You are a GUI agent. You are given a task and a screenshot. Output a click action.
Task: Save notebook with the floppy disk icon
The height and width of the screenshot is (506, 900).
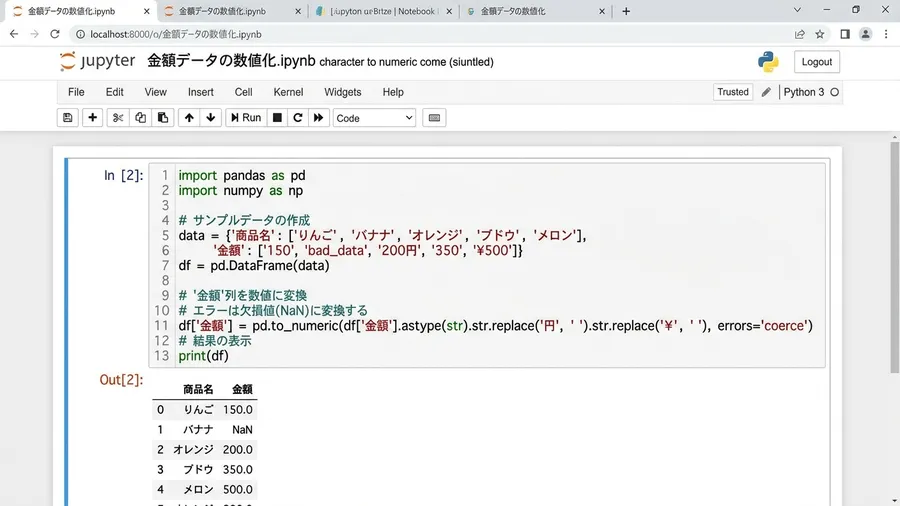click(x=68, y=118)
